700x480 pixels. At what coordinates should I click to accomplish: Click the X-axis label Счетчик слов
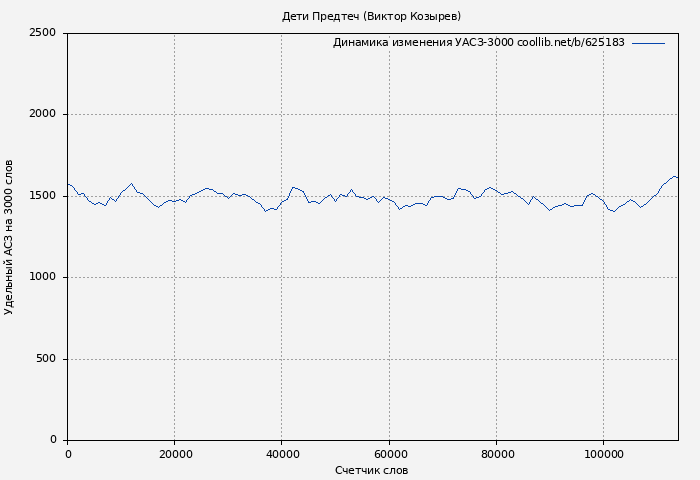(x=371, y=470)
